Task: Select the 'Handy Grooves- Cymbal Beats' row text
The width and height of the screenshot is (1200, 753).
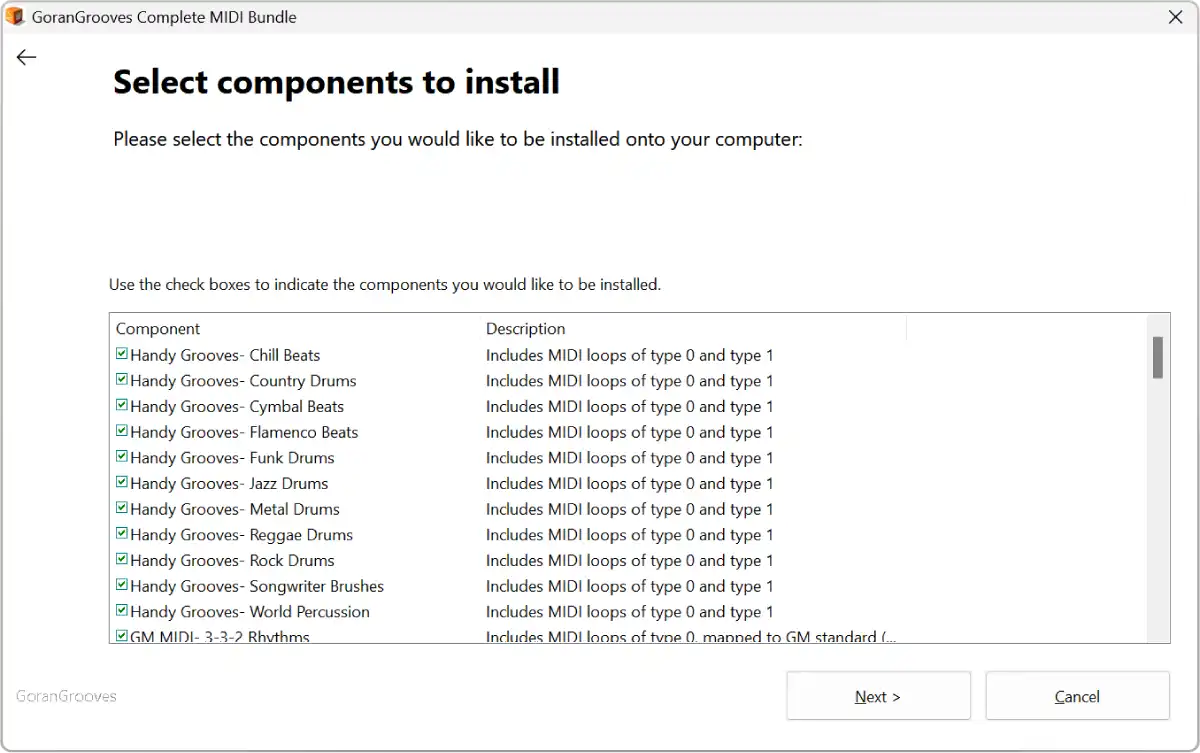Action: click(x=237, y=407)
